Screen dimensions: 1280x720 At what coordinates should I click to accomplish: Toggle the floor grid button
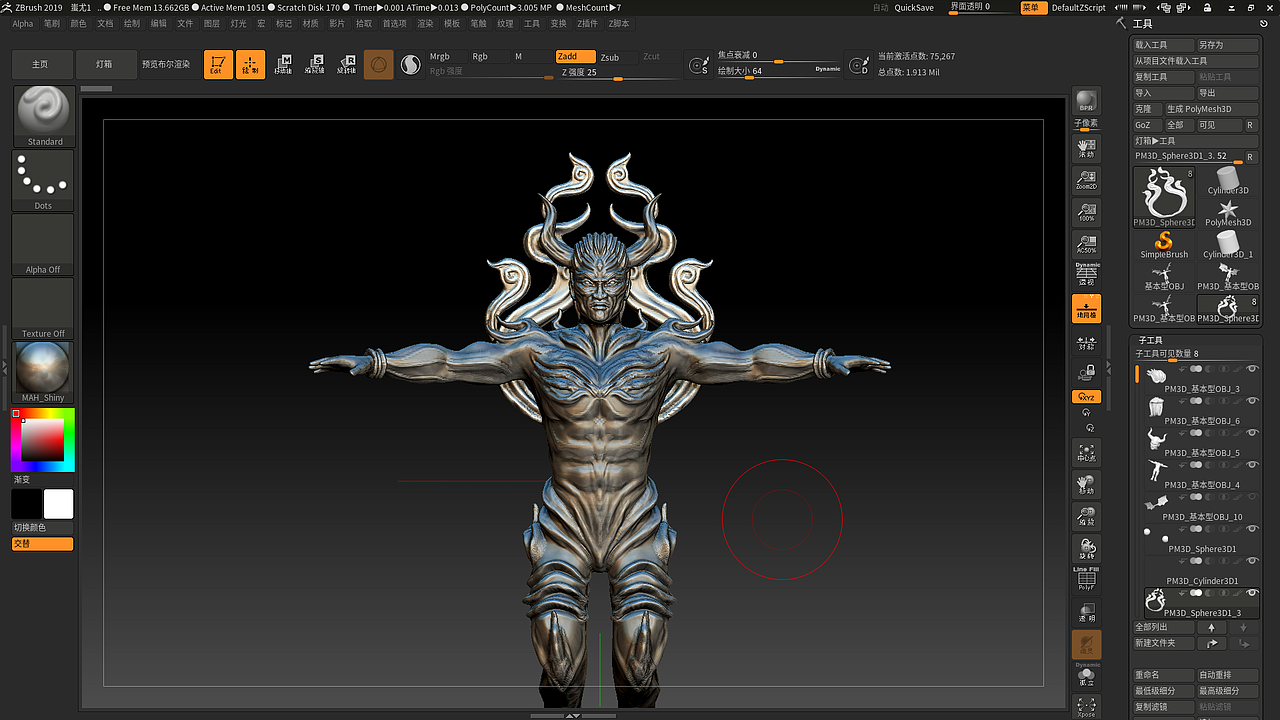tap(1086, 309)
